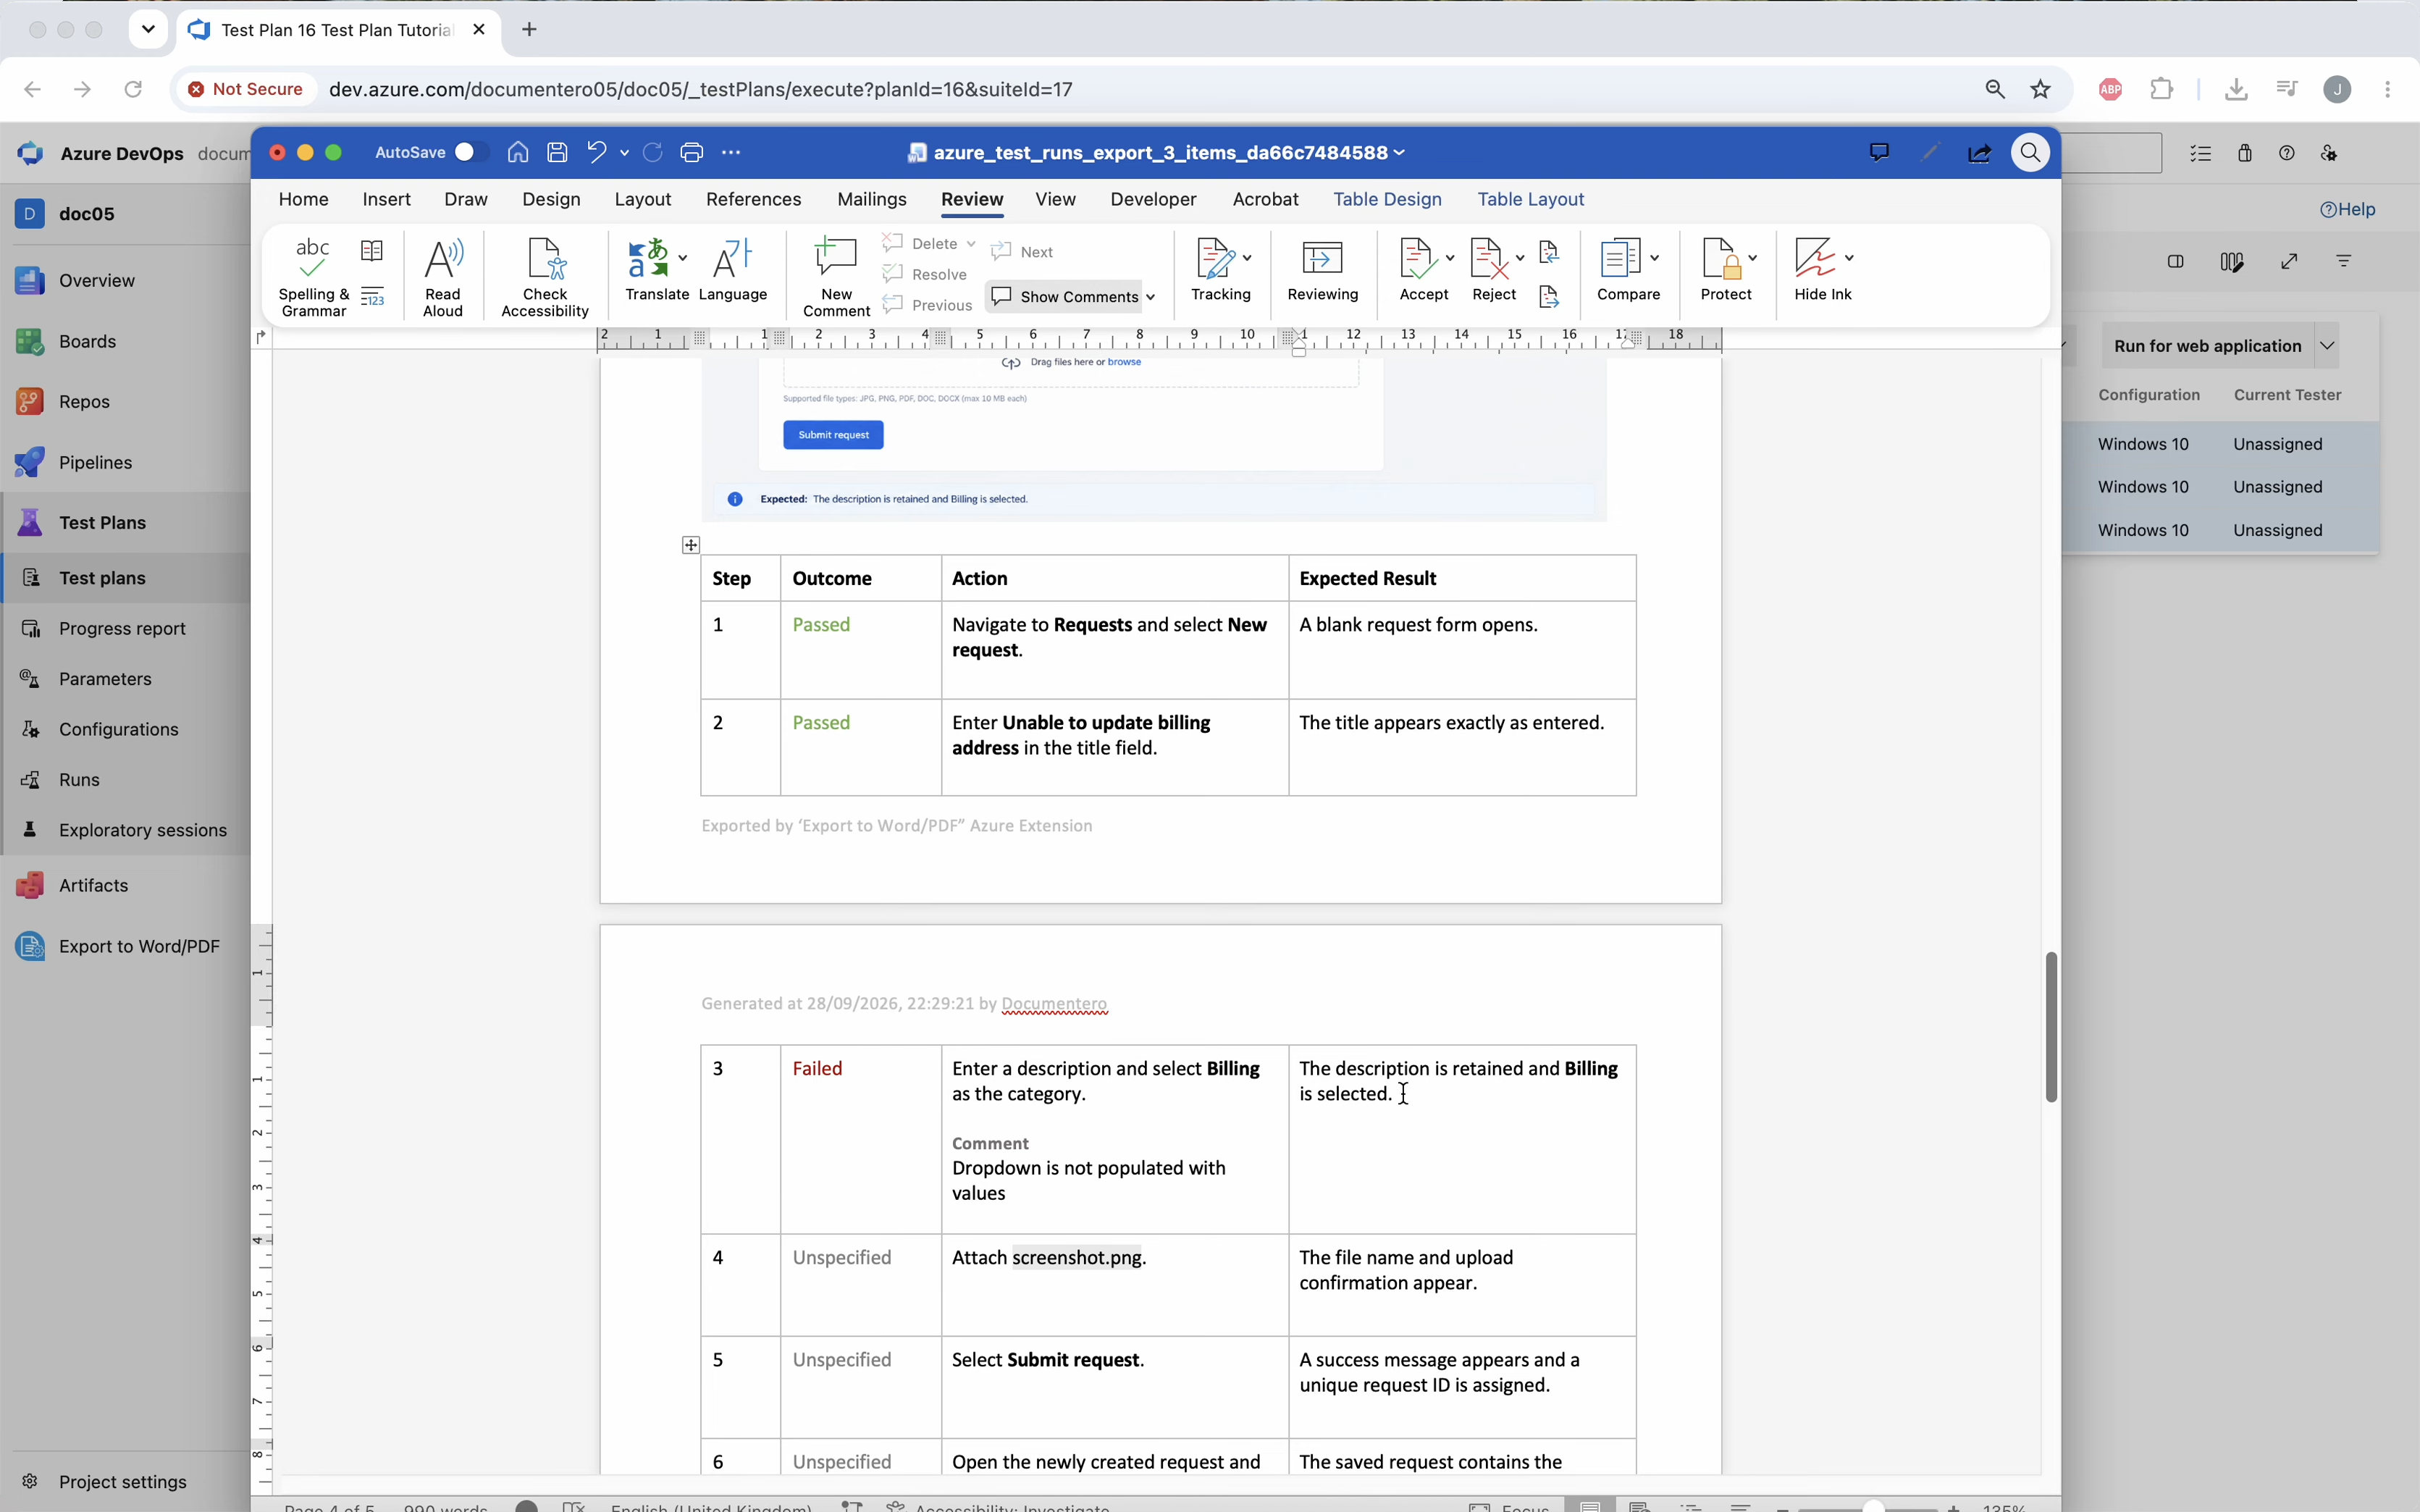Open search in Word title bar
The image size is (2420, 1512).
(x=2030, y=153)
